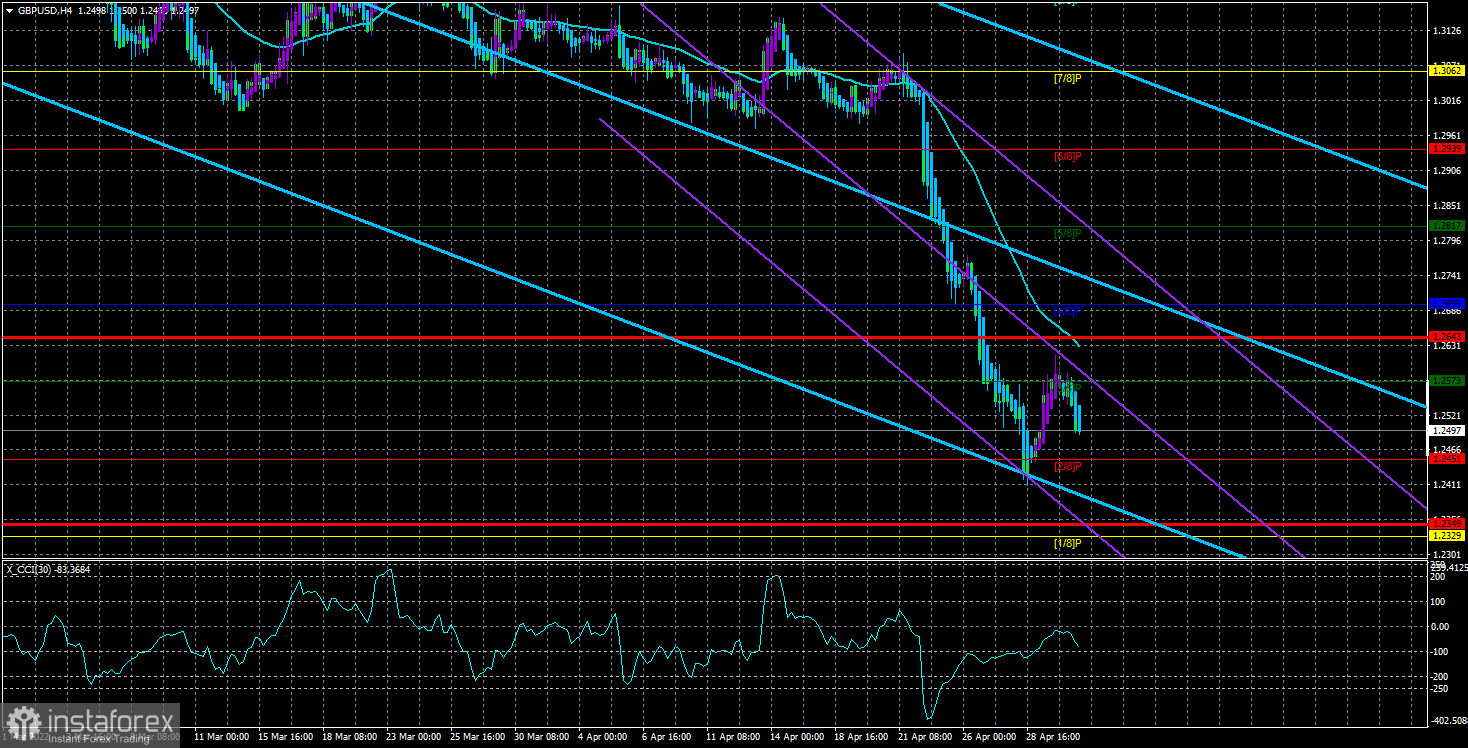Click the small triangle before GBPUSD,H4
1468x748 pixels.
click(9, 10)
